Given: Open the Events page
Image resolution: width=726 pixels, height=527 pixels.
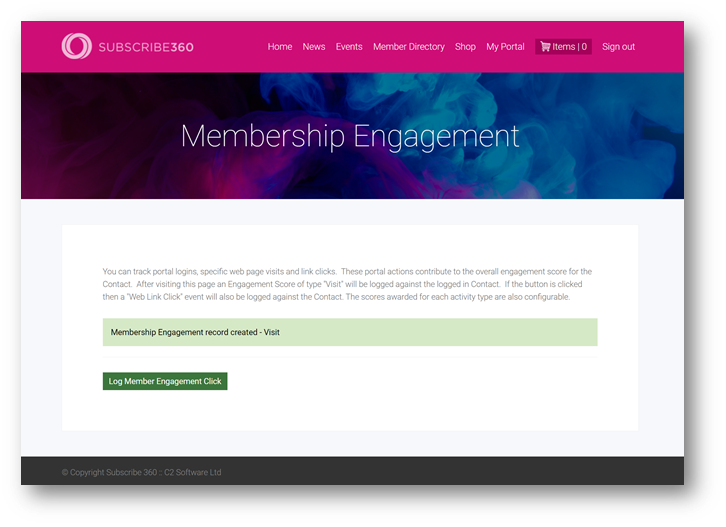Looking at the screenshot, I should (349, 47).
